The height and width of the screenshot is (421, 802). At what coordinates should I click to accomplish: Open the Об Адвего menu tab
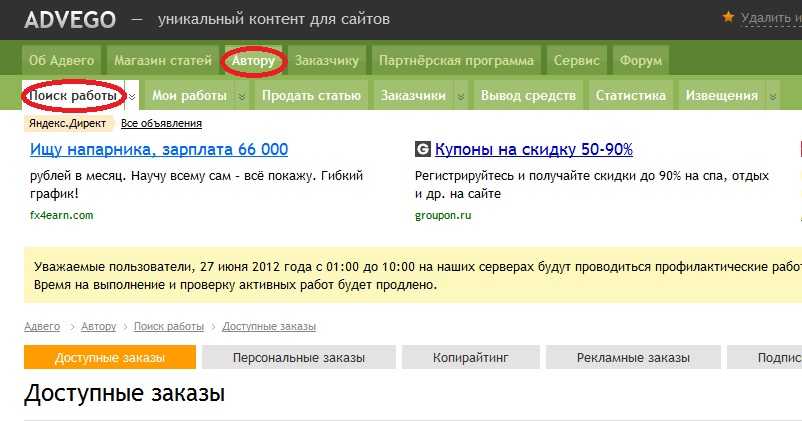click(x=61, y=60)
